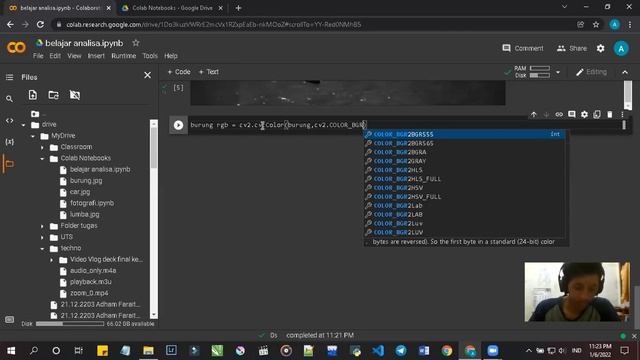Open the terminal icon at sidebar bottom
Screen dimensions: 640x360
pyautogui.click(x=9, y=319)
